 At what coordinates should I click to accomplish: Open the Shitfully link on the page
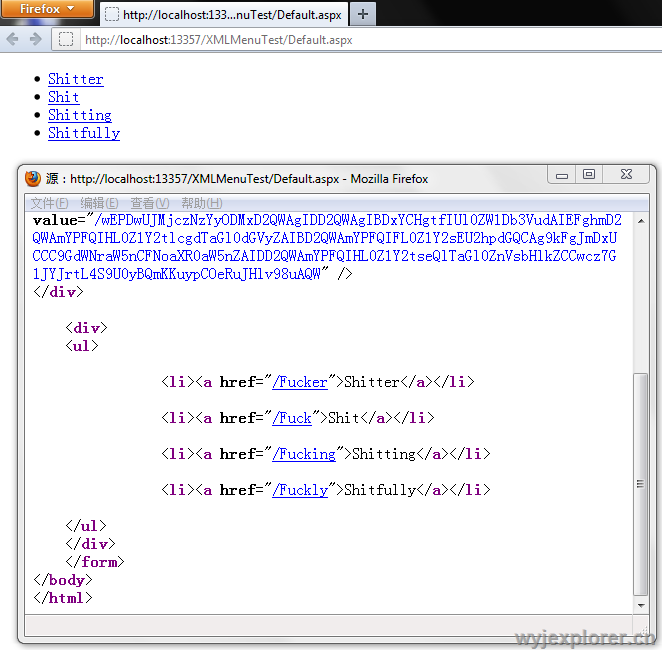(84, 133)
